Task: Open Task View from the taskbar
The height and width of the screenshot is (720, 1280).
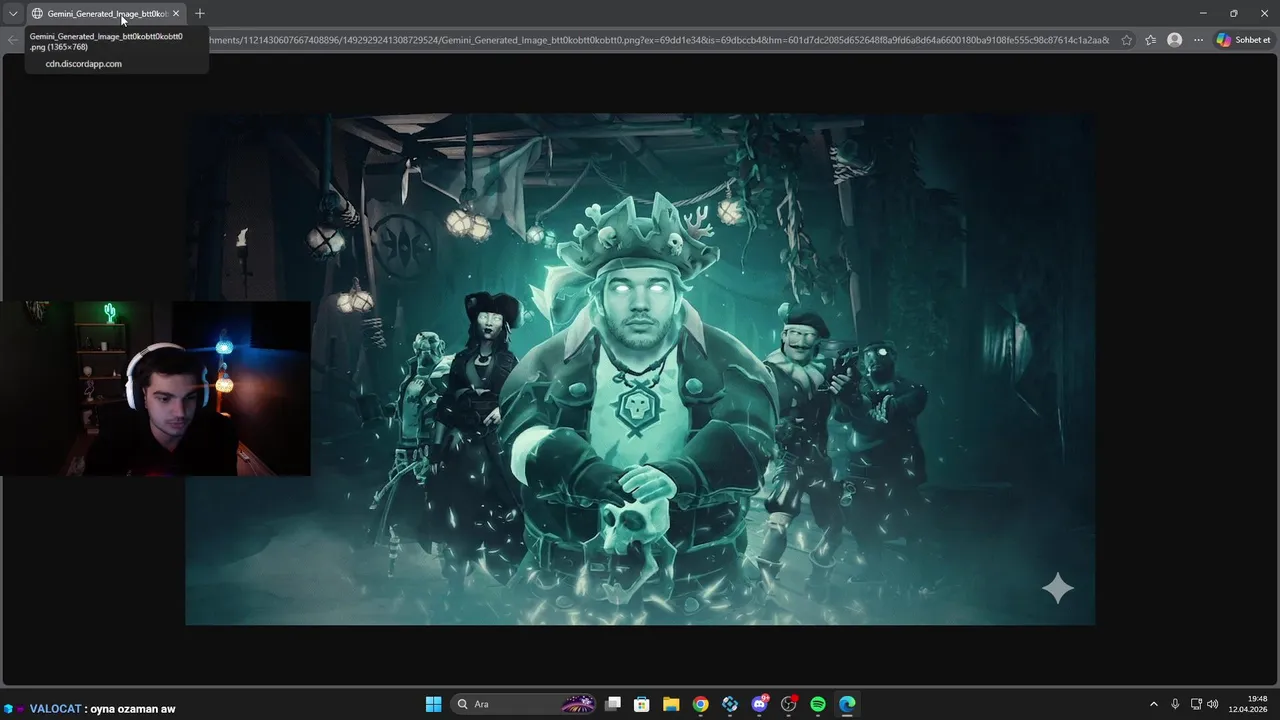Action: (x=613, y=704)
